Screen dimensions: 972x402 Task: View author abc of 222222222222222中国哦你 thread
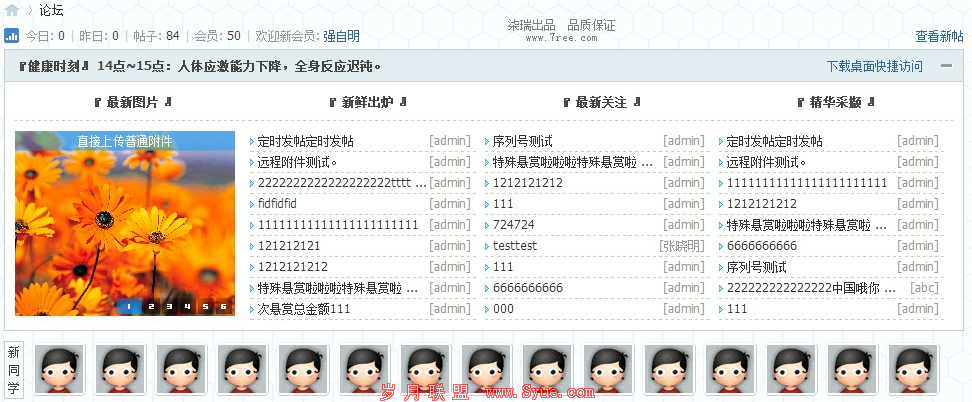[x=924, y=288]
